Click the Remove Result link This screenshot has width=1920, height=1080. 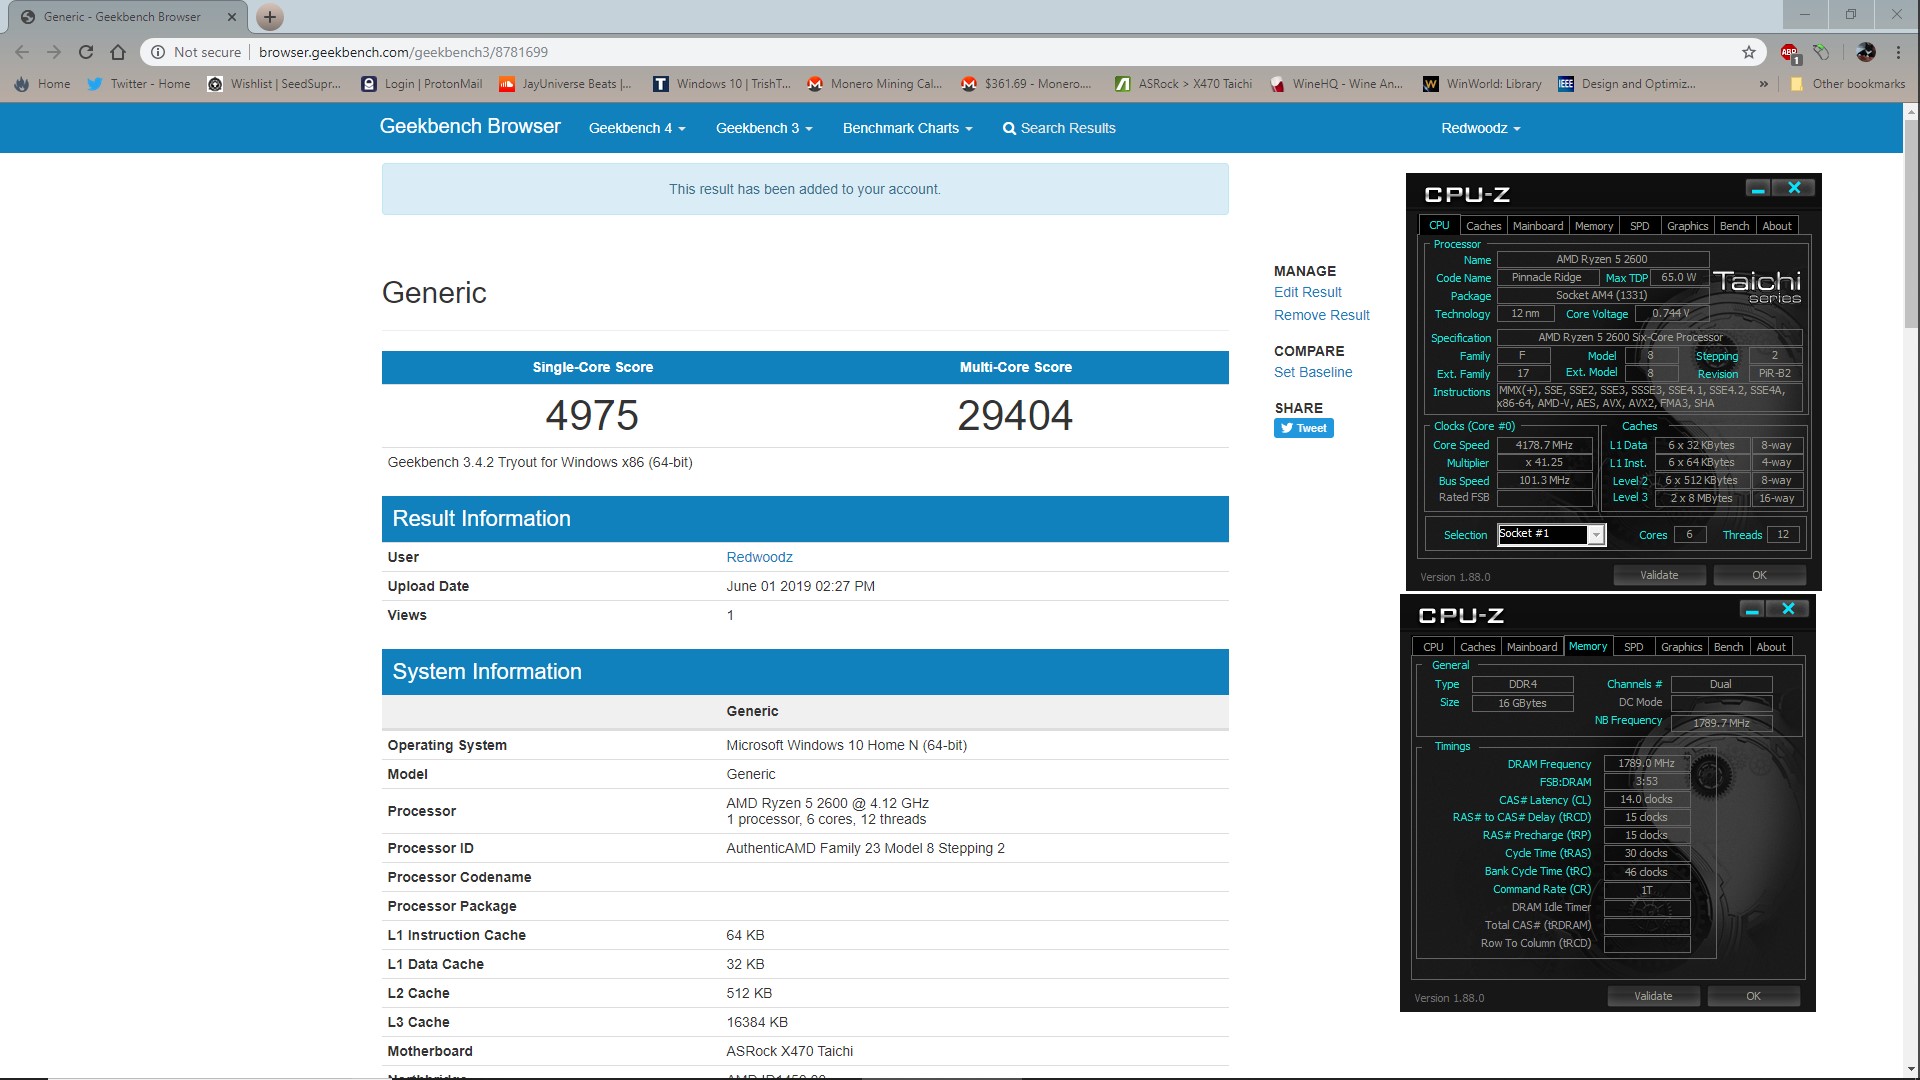1321,315
